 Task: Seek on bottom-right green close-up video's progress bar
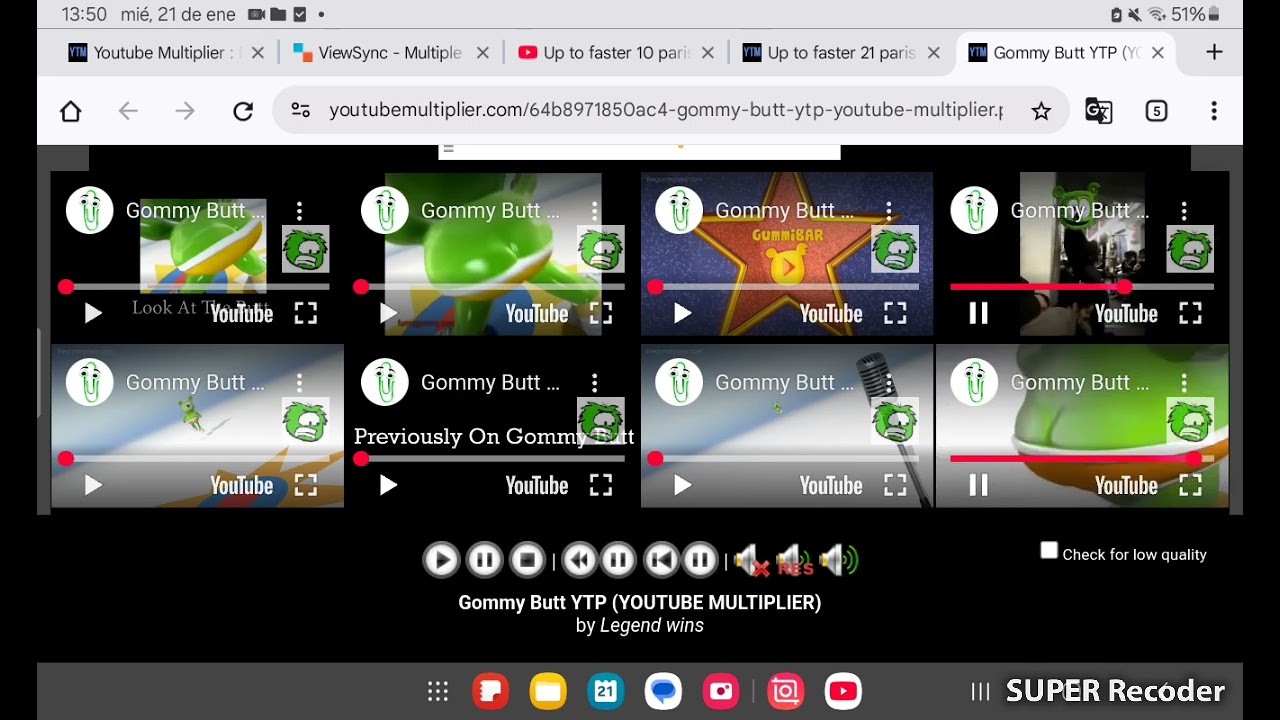click(x=1082, y=459)
